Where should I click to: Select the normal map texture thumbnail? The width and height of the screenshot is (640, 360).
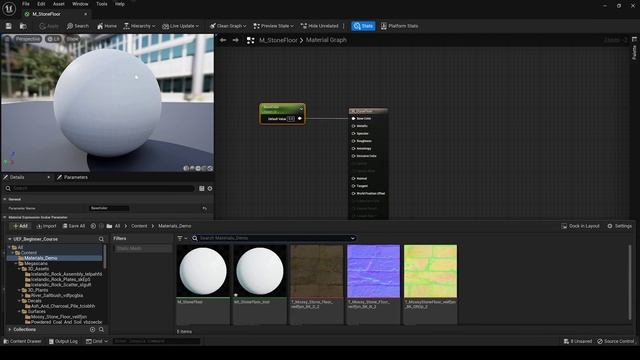tap(373, 271)
